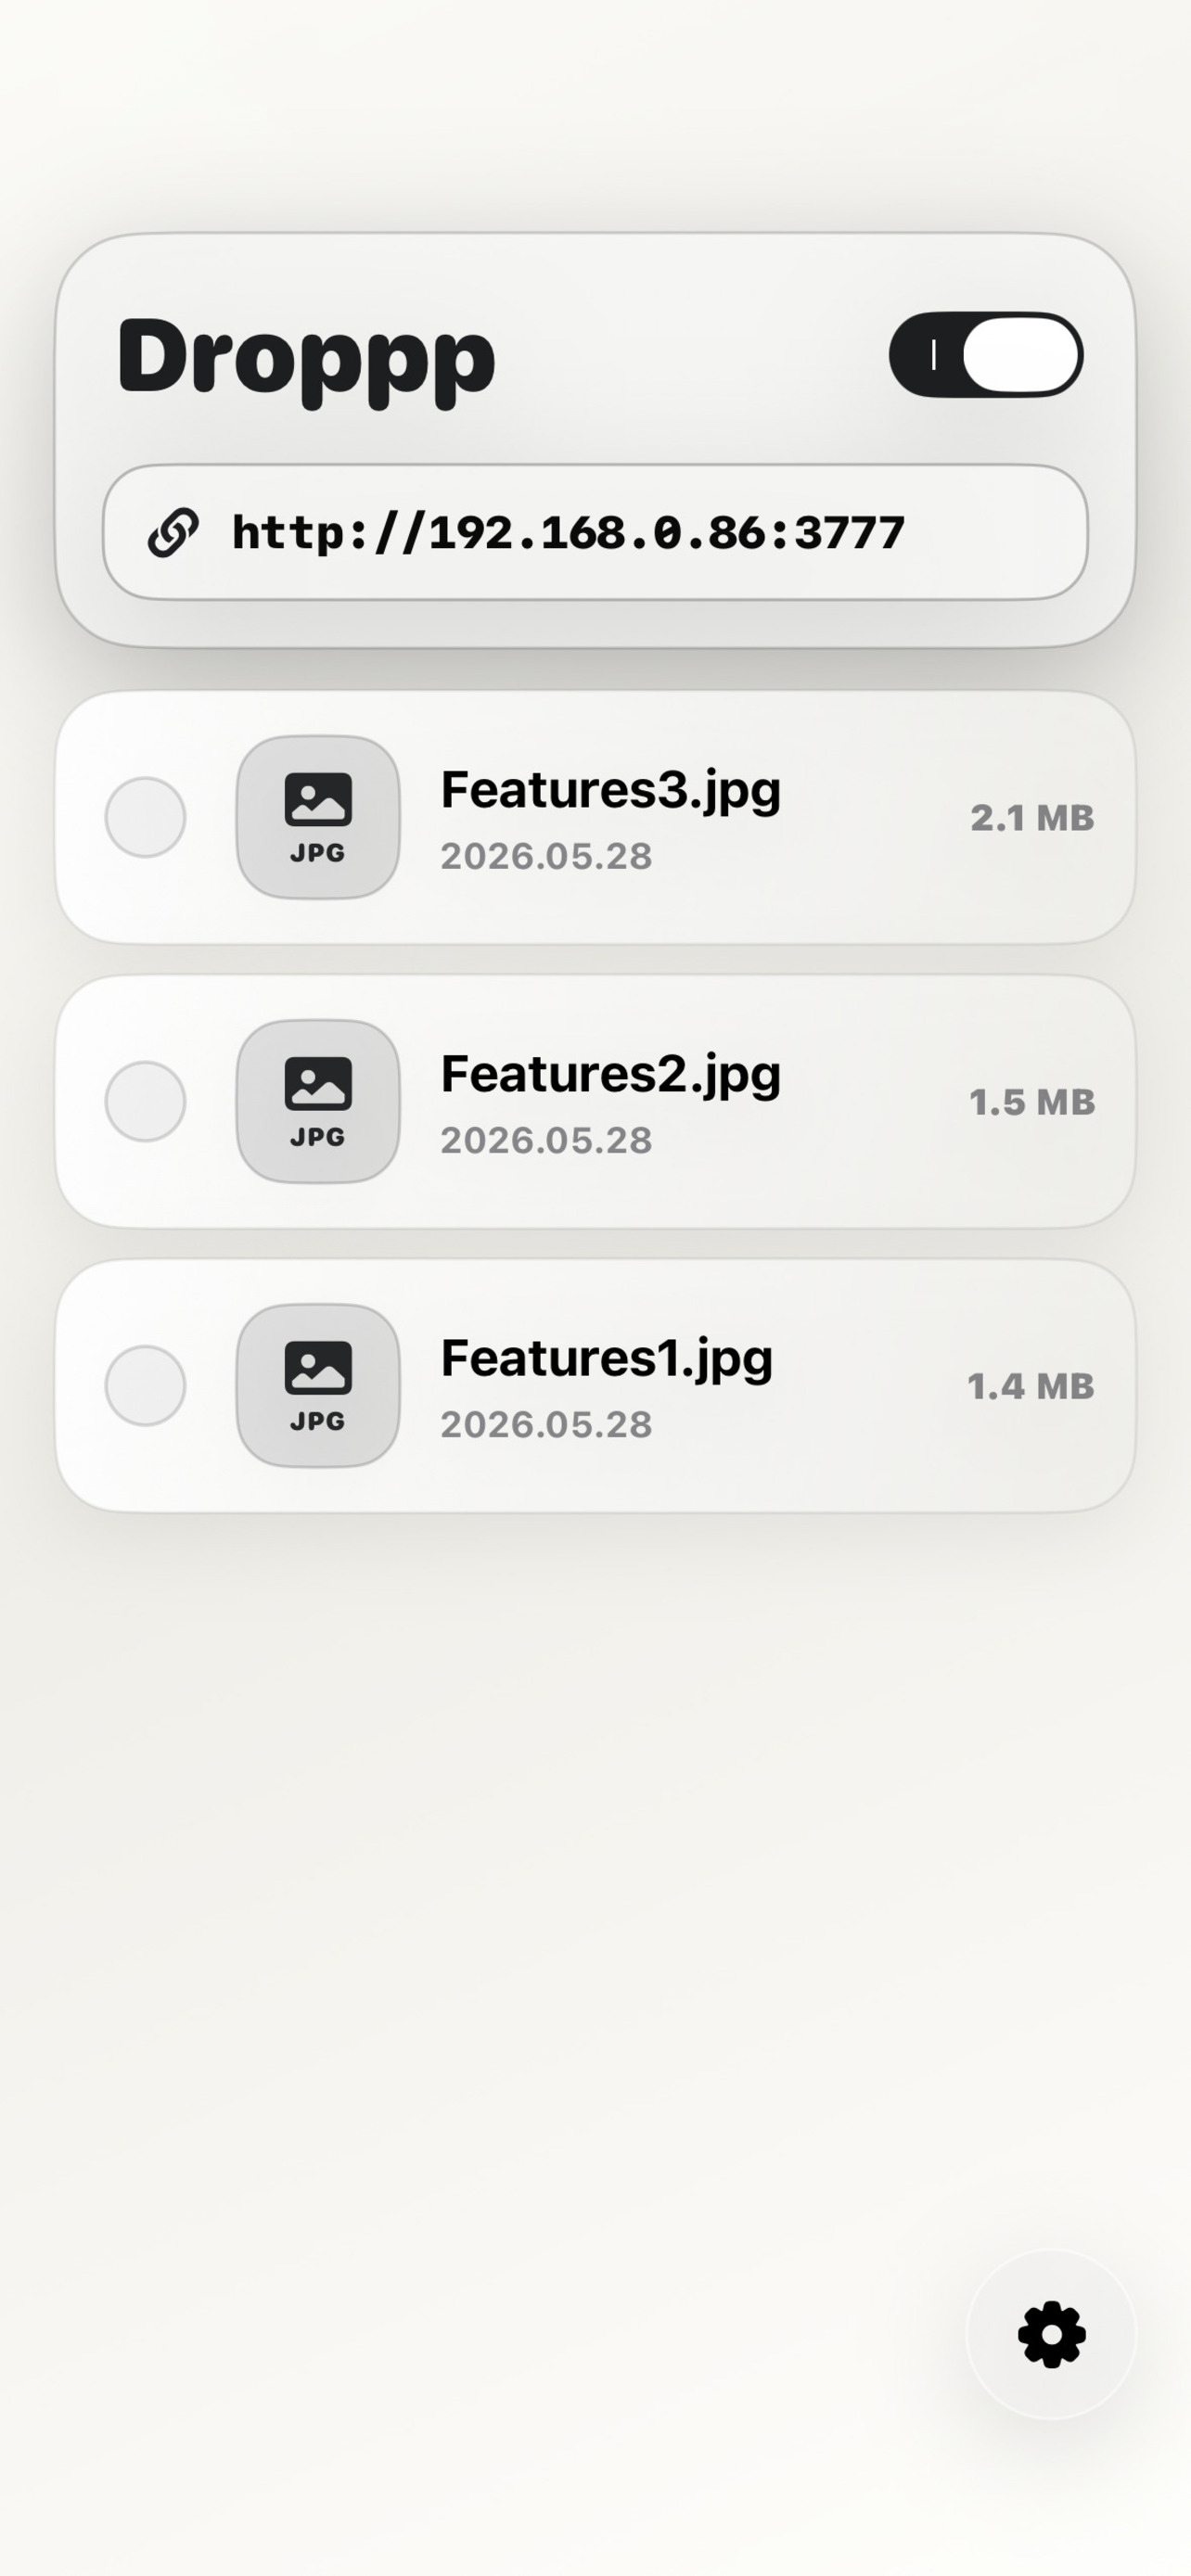
Task: Click the date under Features2.jpg
Action: pos(546,1140)
